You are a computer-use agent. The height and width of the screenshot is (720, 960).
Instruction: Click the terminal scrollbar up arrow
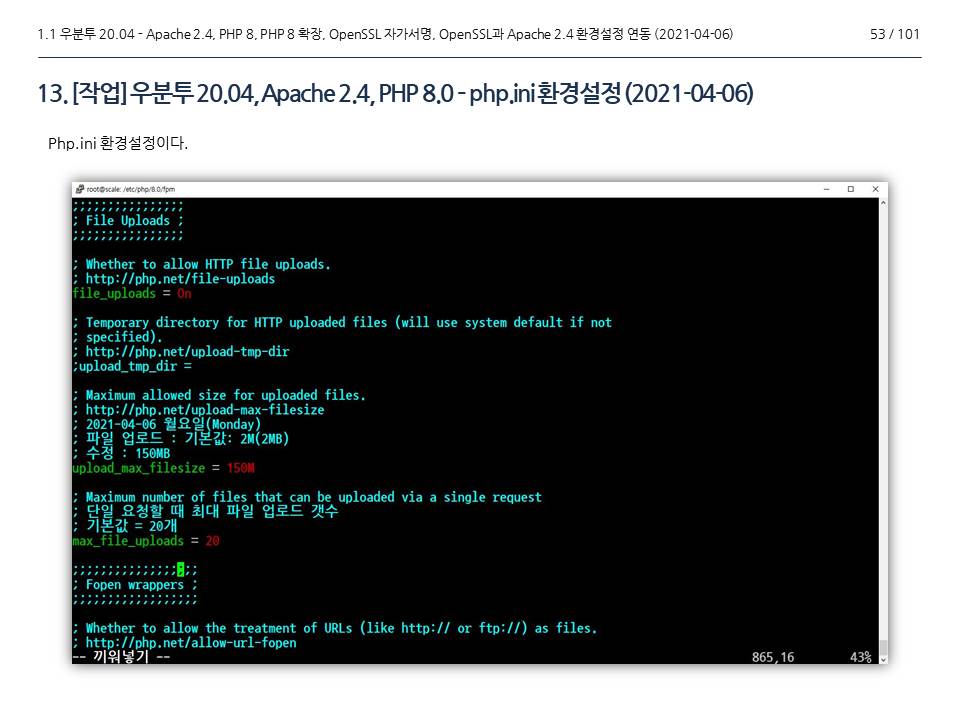pos(883,203)
